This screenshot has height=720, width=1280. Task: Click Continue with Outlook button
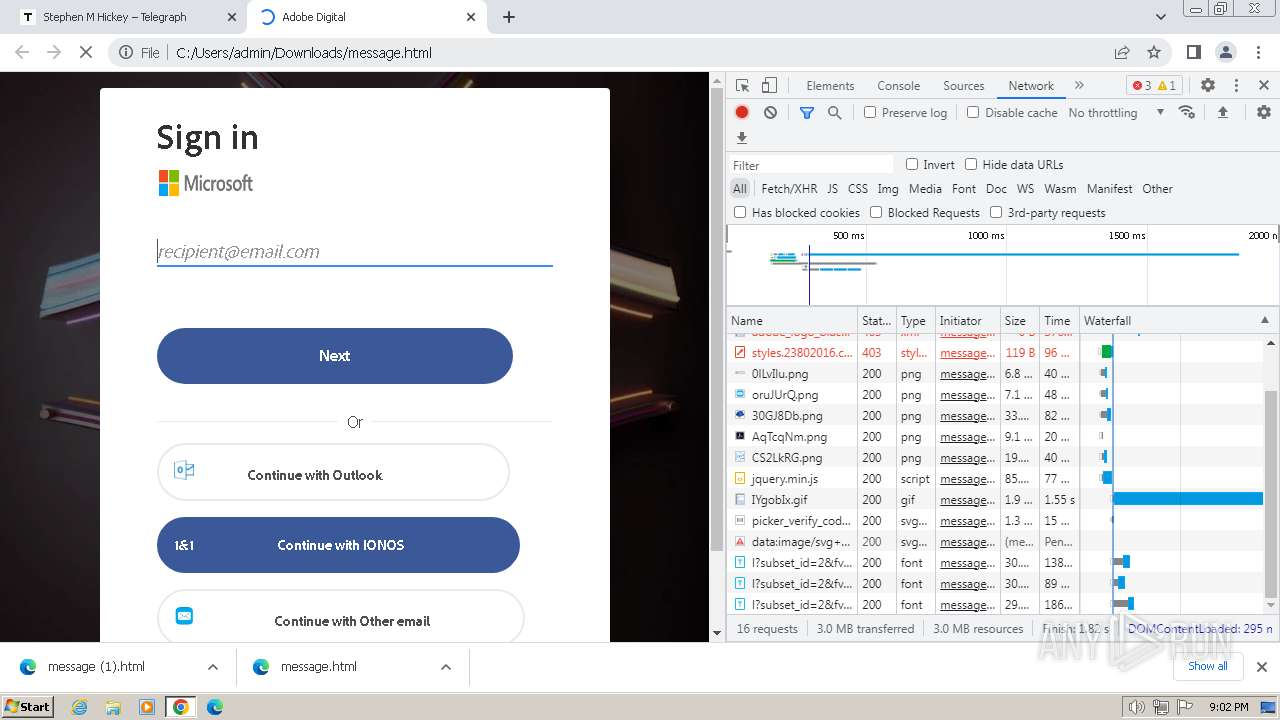tap(333, 473)
